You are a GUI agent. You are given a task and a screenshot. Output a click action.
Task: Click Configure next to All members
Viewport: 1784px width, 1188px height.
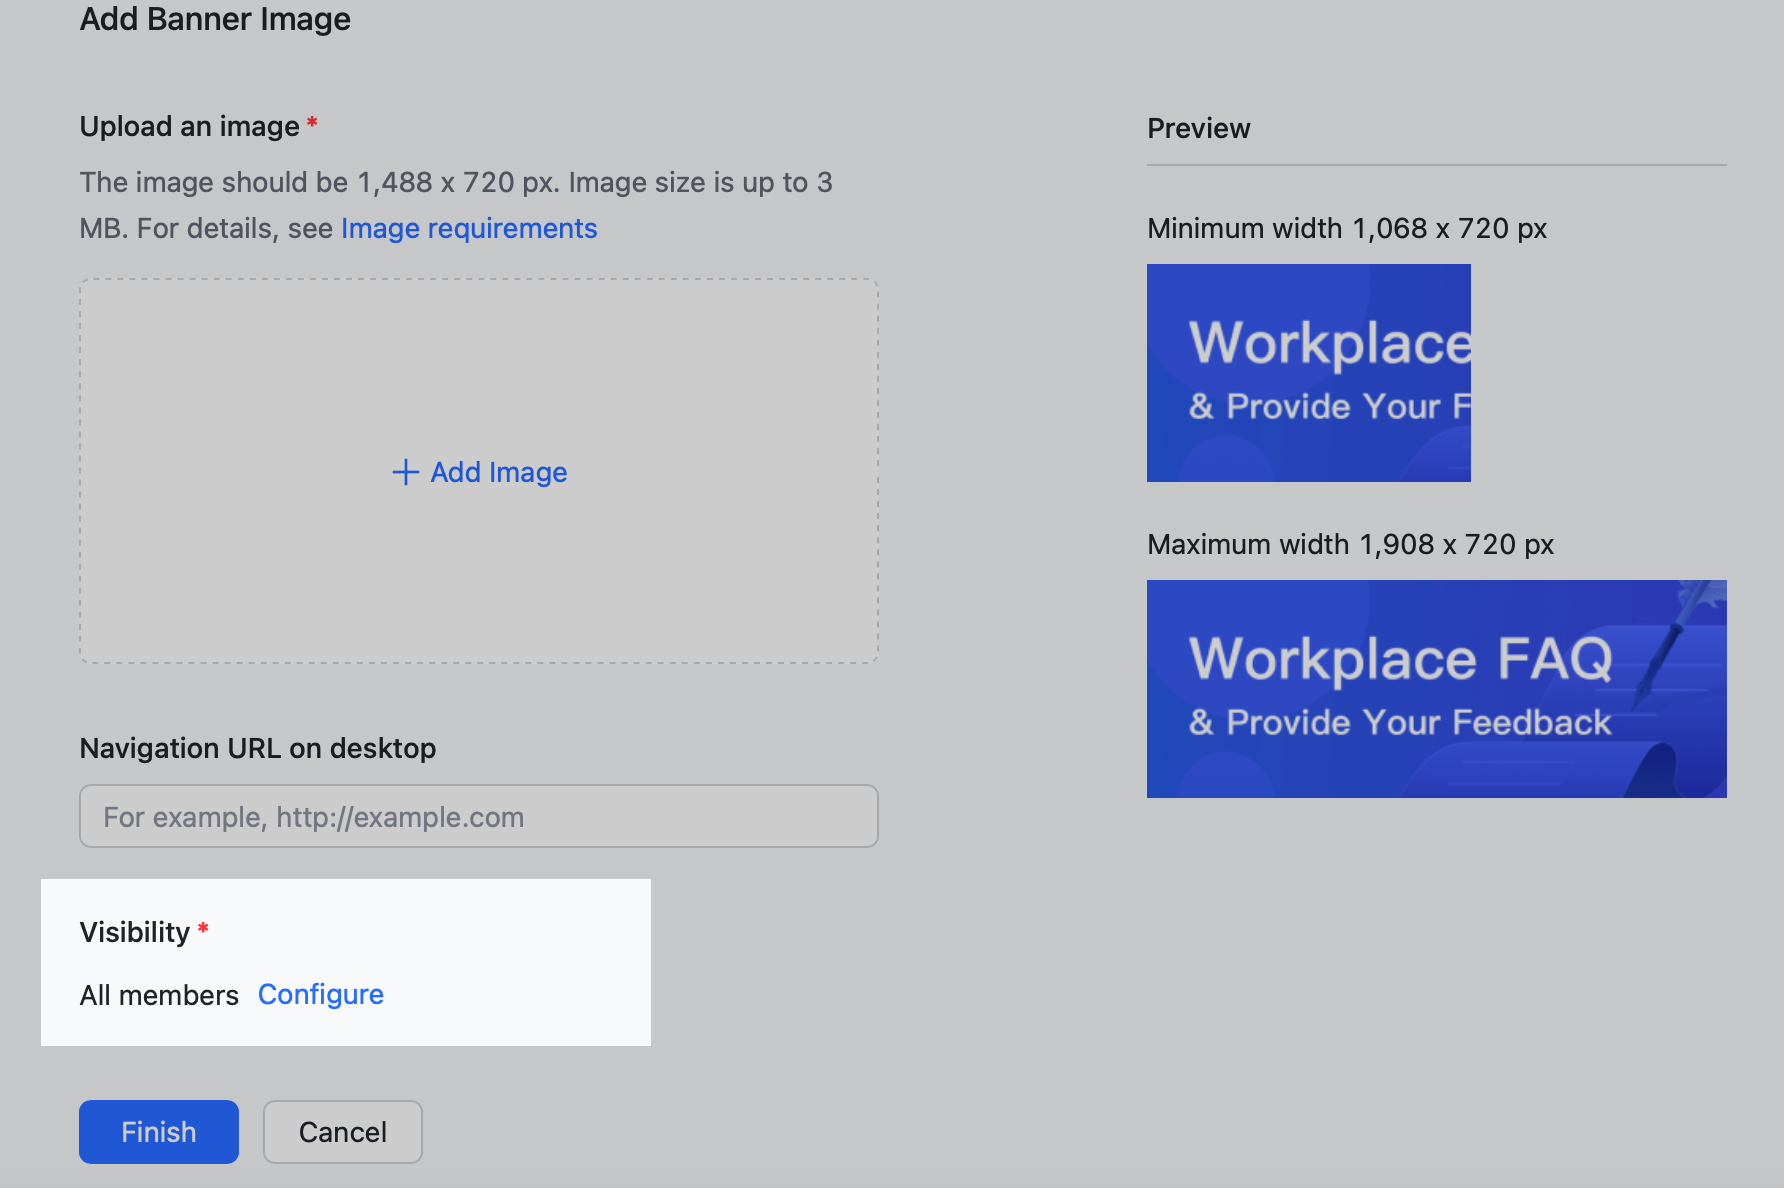pos(320,994)
